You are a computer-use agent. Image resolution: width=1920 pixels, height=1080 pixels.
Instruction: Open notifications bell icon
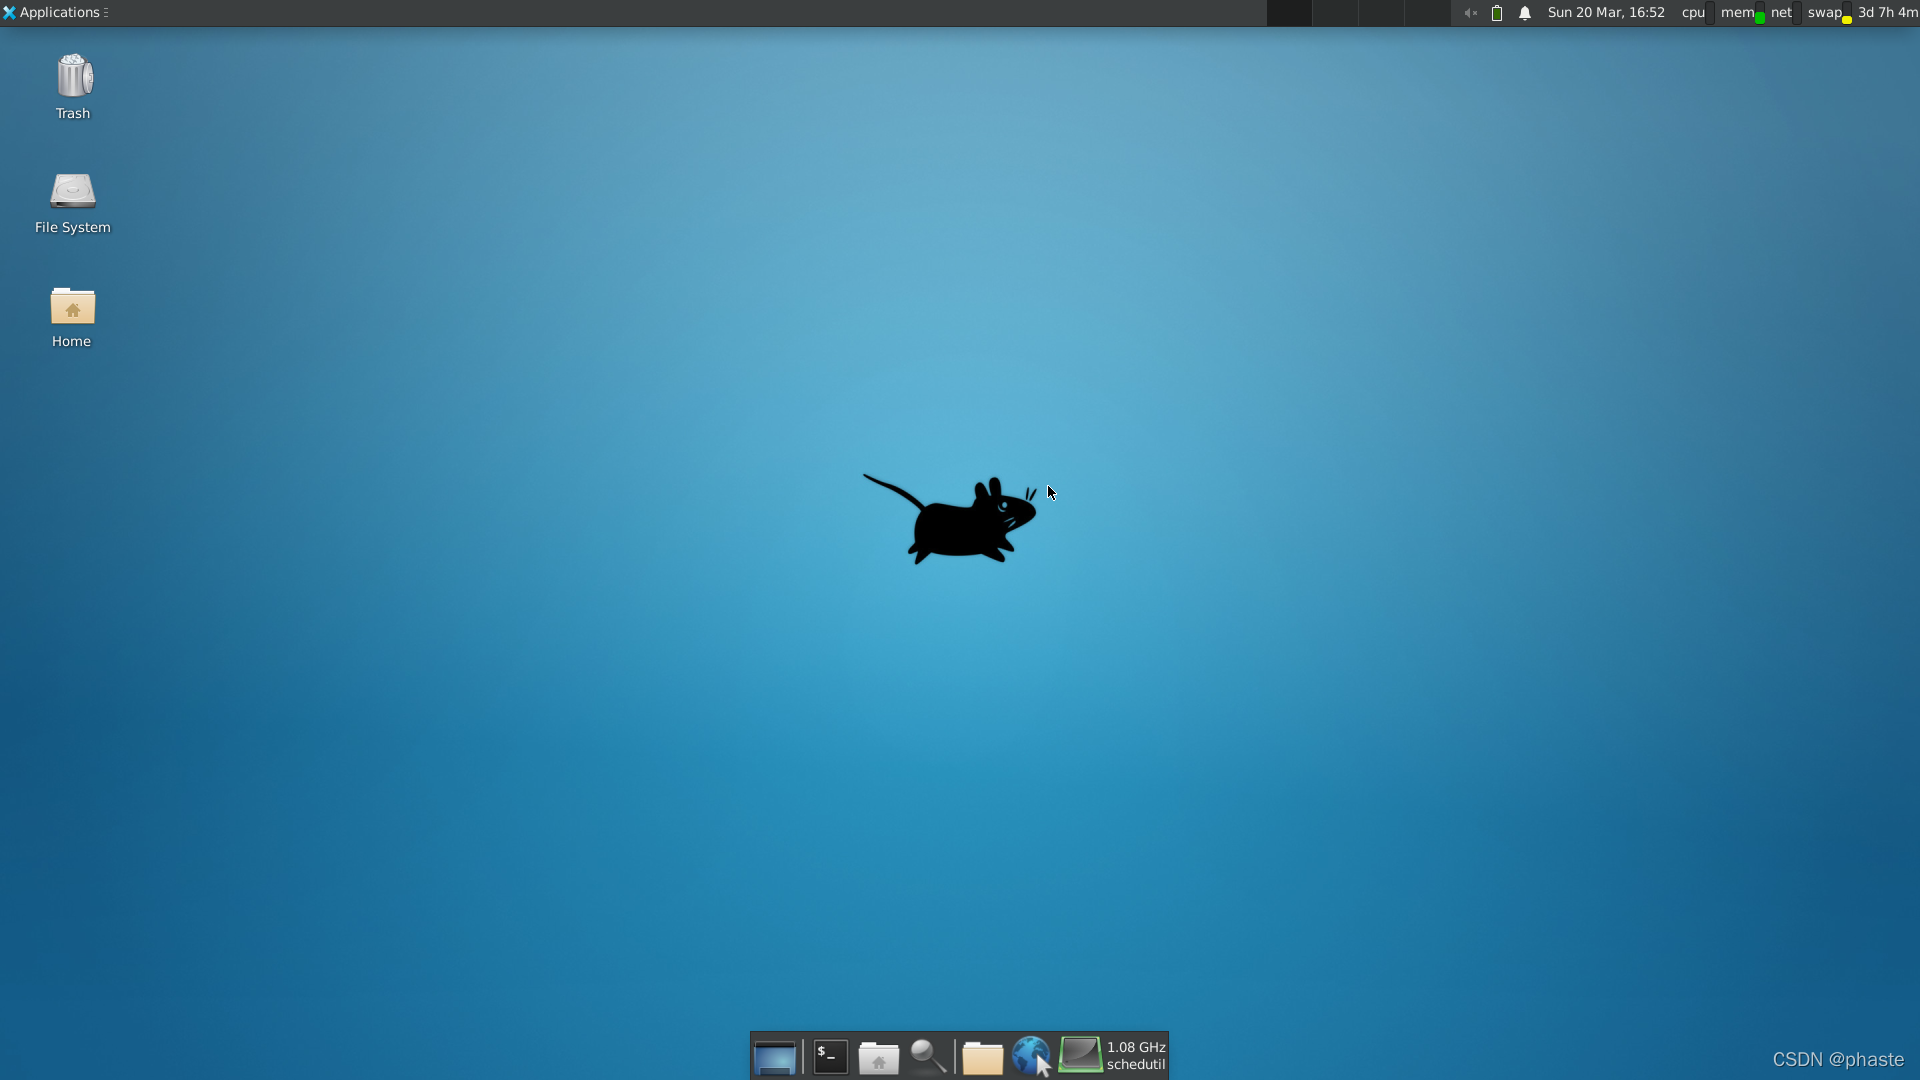point(1525,13)
